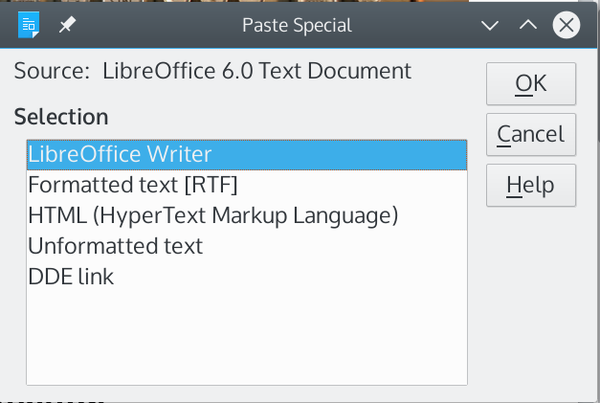Click the Paste Special title text
This screenshot has height=403, width=600.
tap(300, 25)
